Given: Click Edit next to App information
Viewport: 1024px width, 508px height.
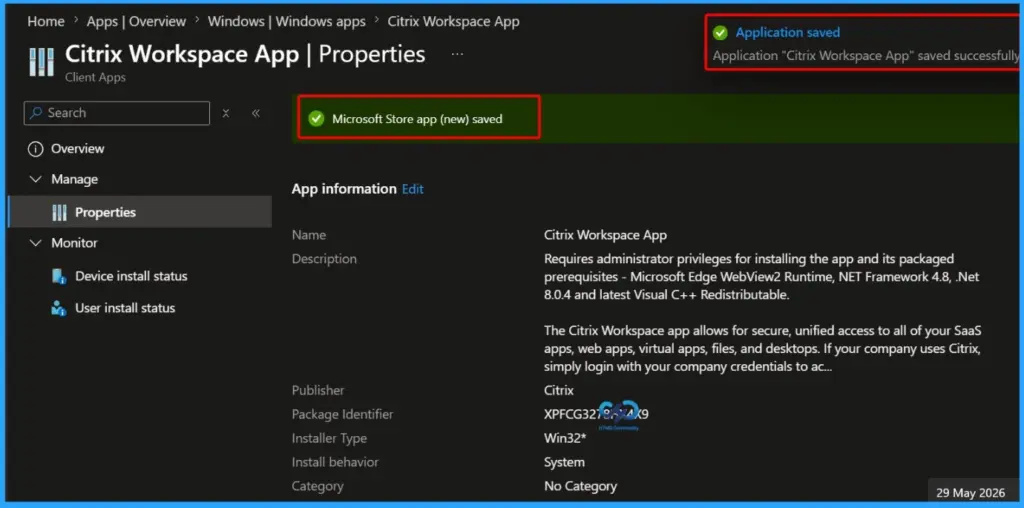Looking at the screenshot, I should (x=413, y=189).
